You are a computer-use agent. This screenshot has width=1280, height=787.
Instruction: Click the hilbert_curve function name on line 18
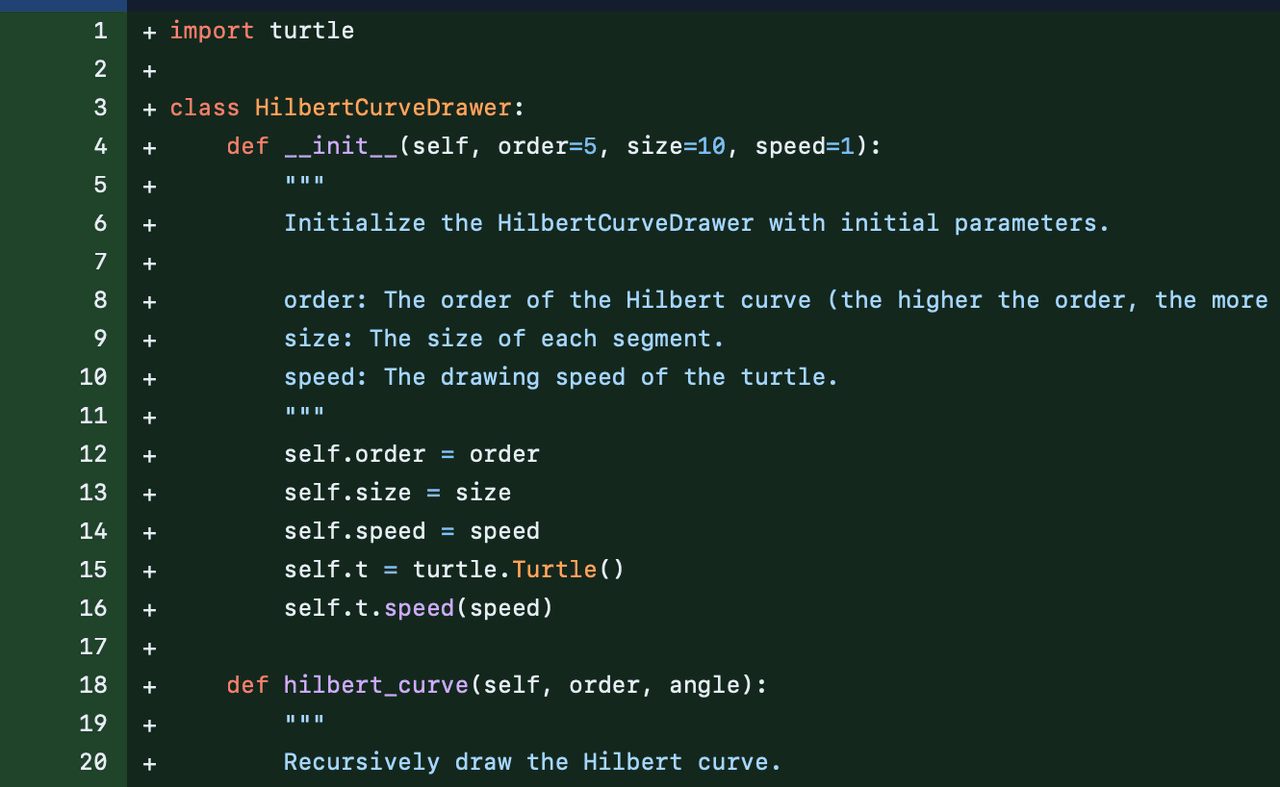(x=376, y=685)
